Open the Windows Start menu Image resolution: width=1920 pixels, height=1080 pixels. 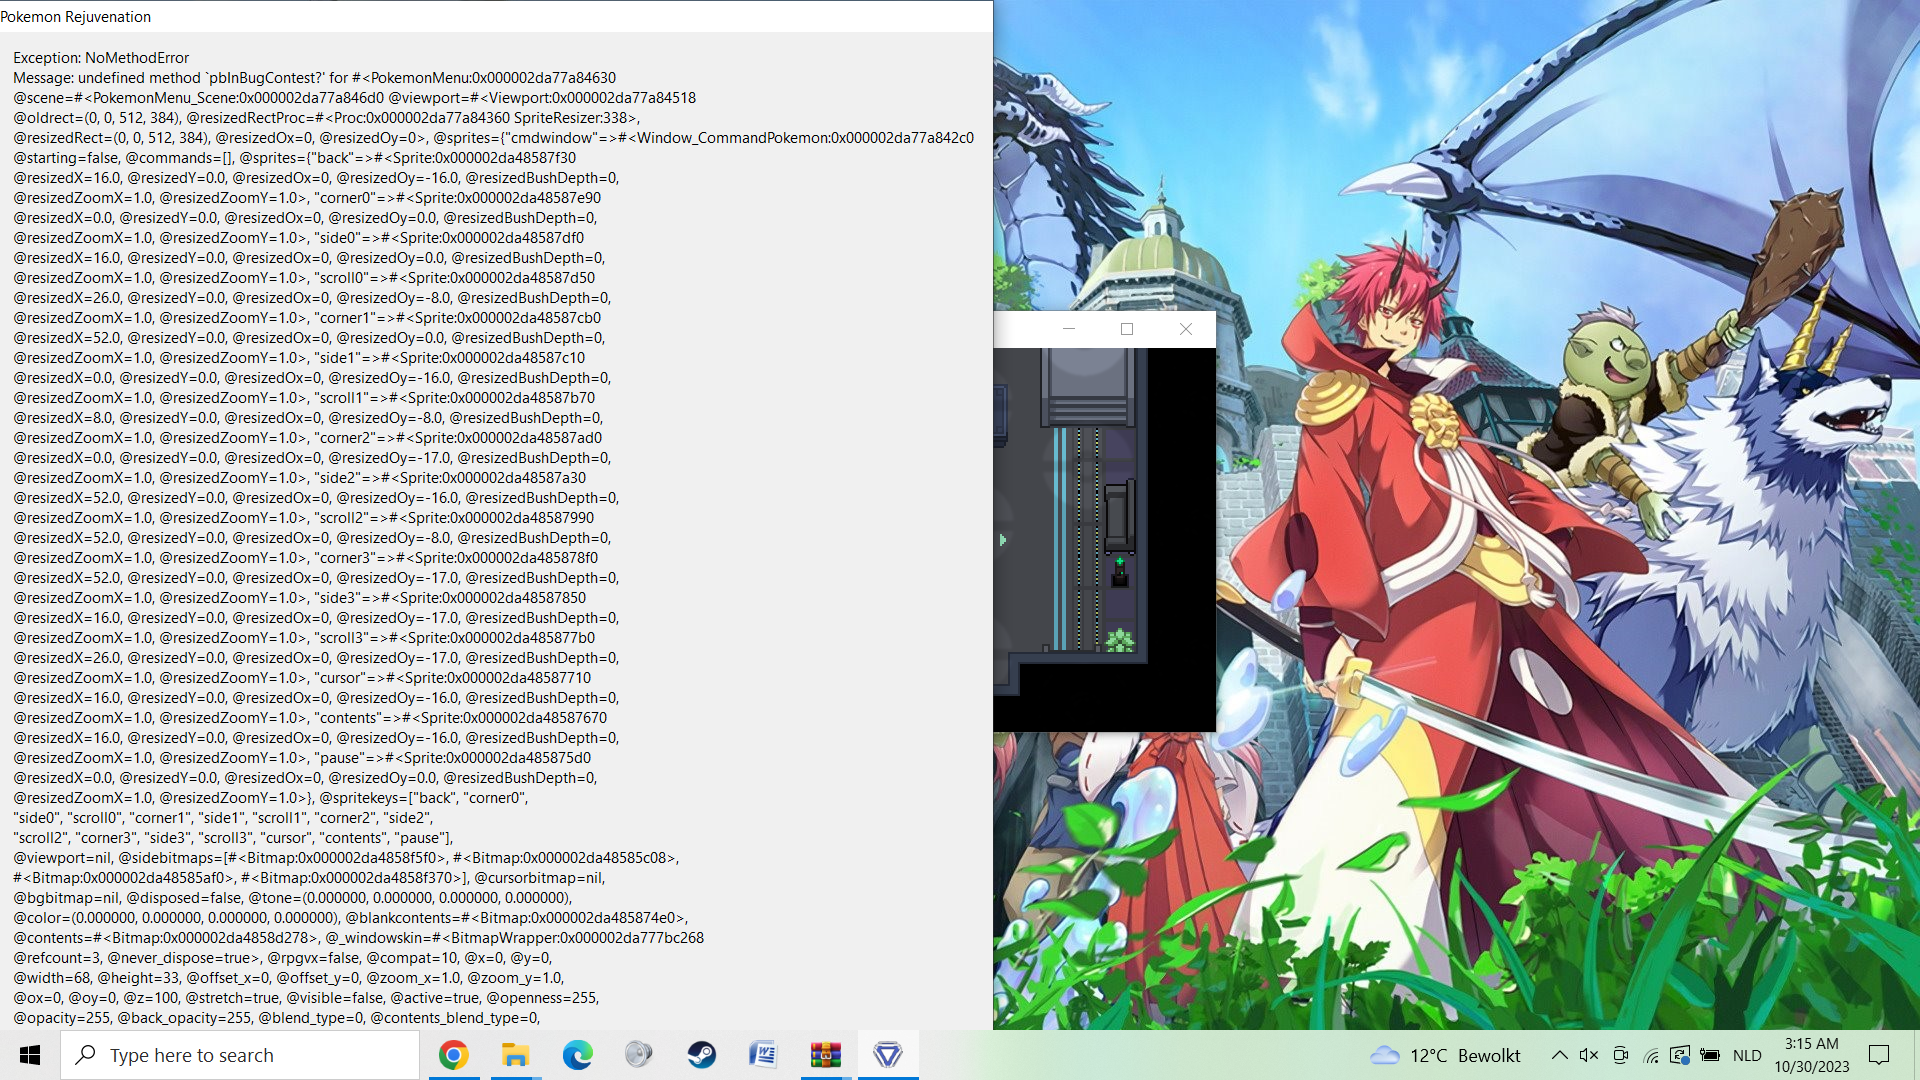click(30, 1055)
